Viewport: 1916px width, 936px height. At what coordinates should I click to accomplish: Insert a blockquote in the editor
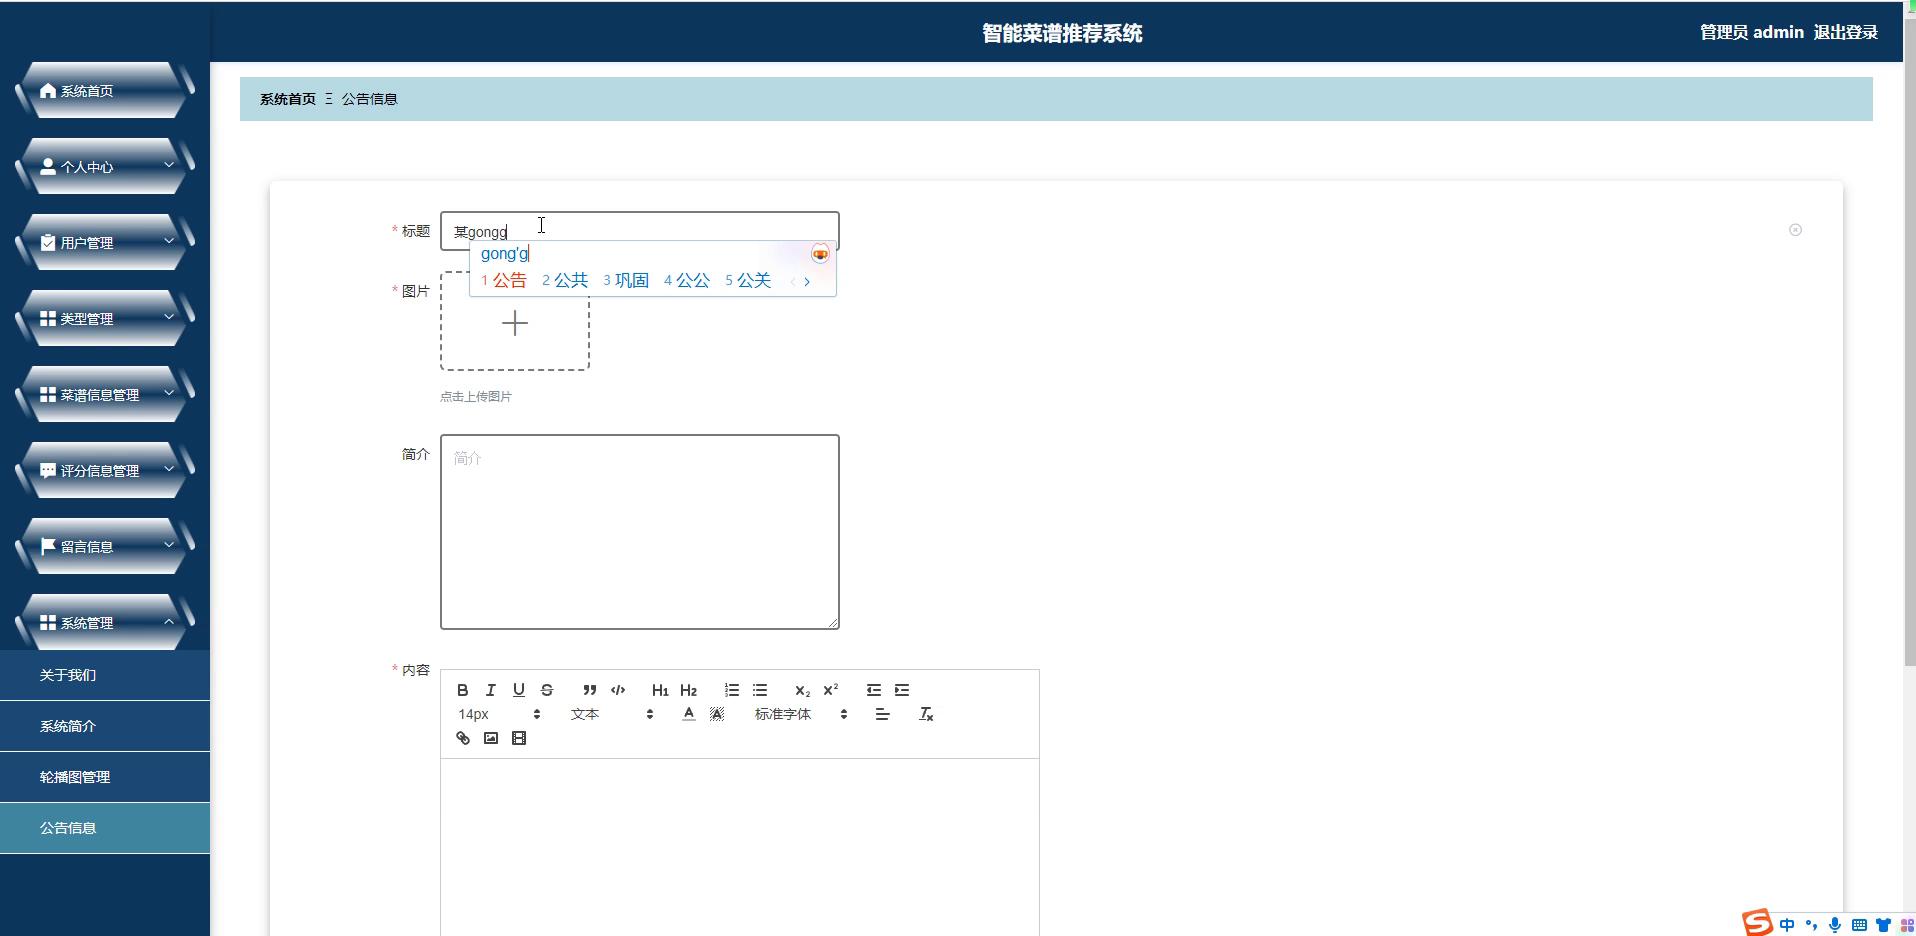(x=590, y=690)
